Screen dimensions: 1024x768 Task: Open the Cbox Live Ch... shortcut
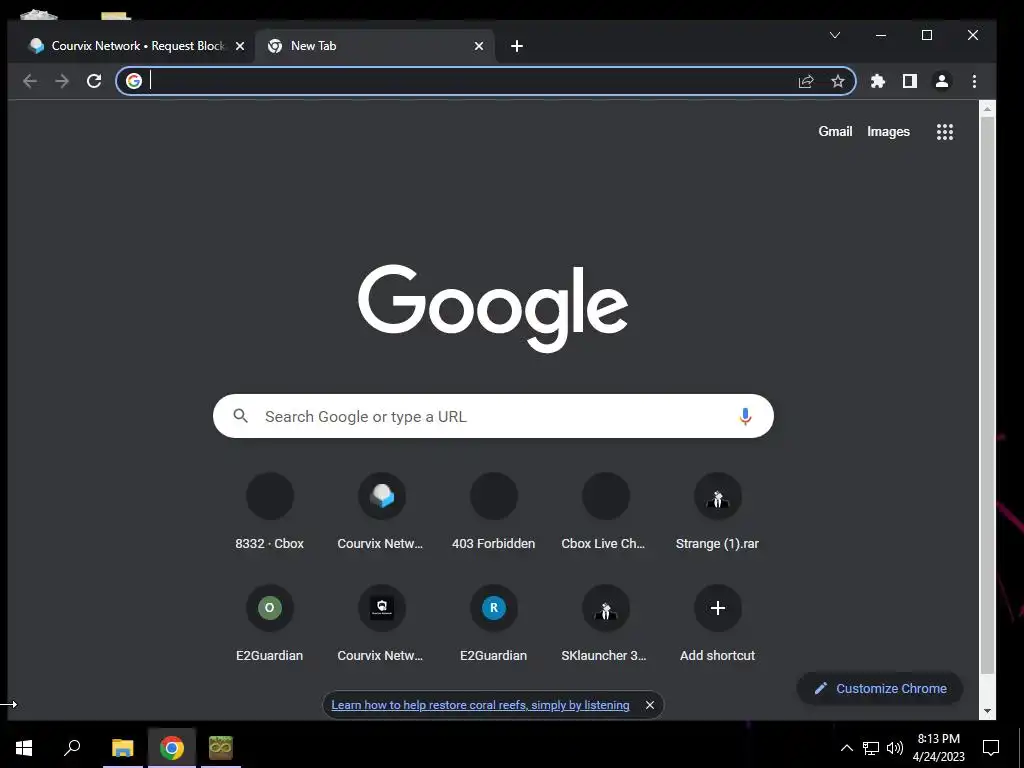point(605,513)
